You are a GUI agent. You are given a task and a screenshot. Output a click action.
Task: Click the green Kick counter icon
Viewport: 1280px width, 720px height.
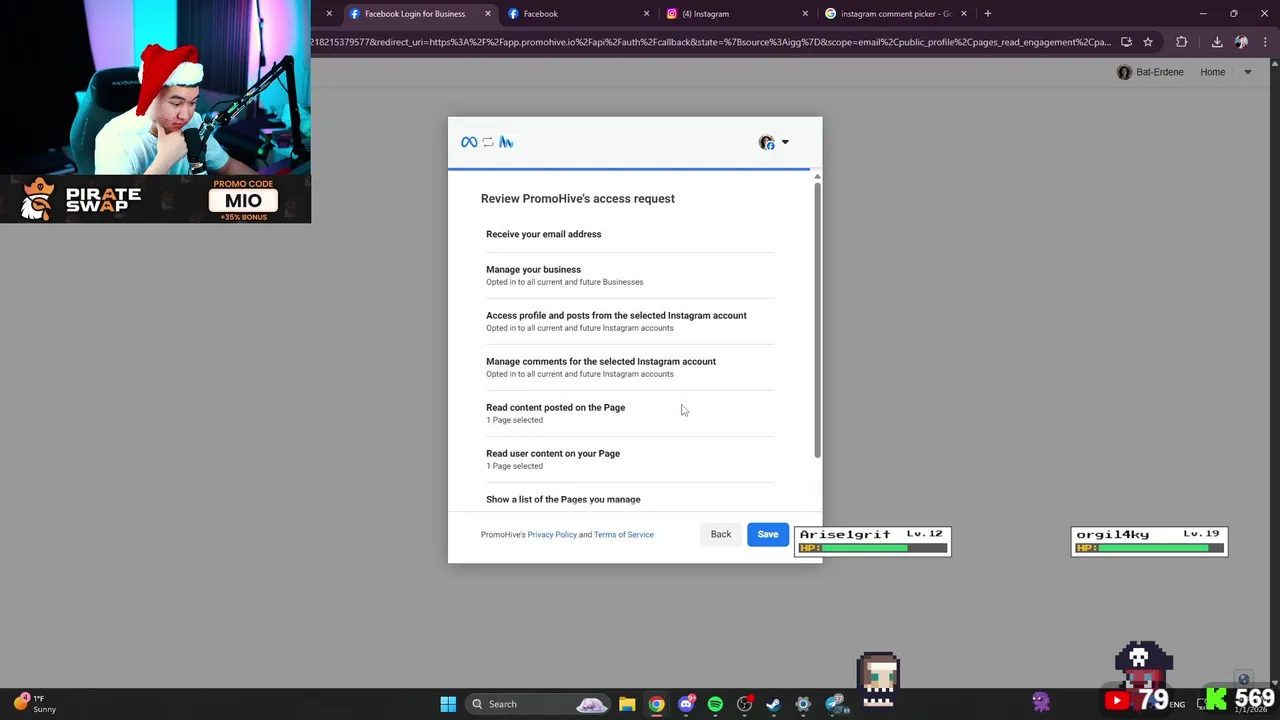click(1216, 699)
